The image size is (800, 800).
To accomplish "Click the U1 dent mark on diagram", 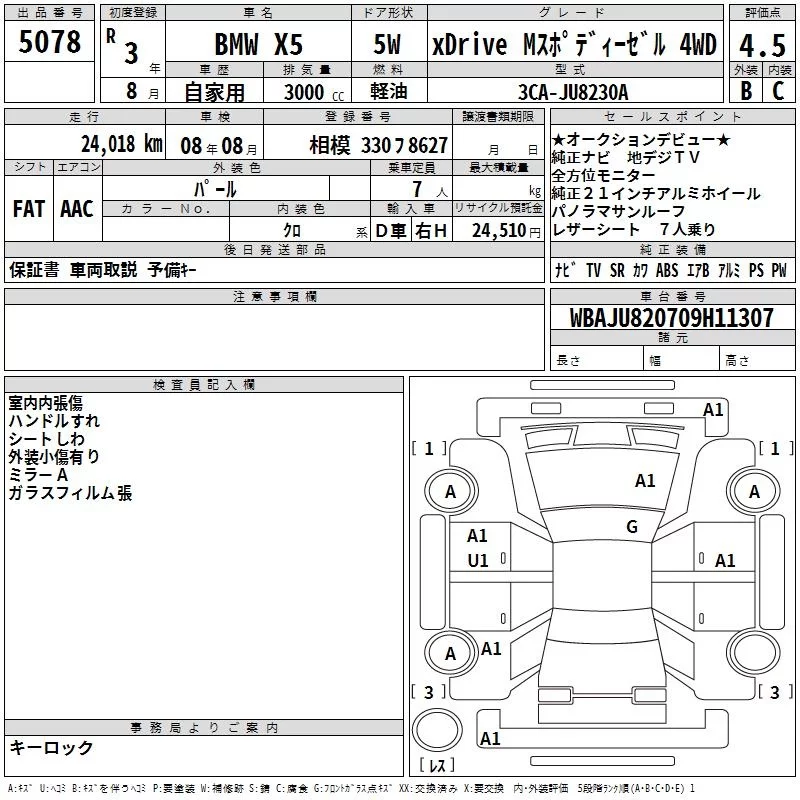I will pos(478,561).
